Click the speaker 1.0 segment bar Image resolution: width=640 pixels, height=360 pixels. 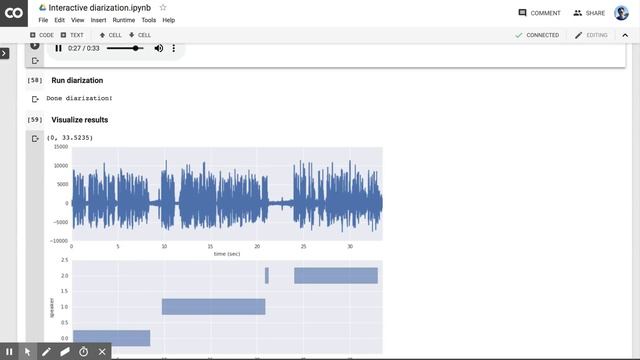click(213, 307)
